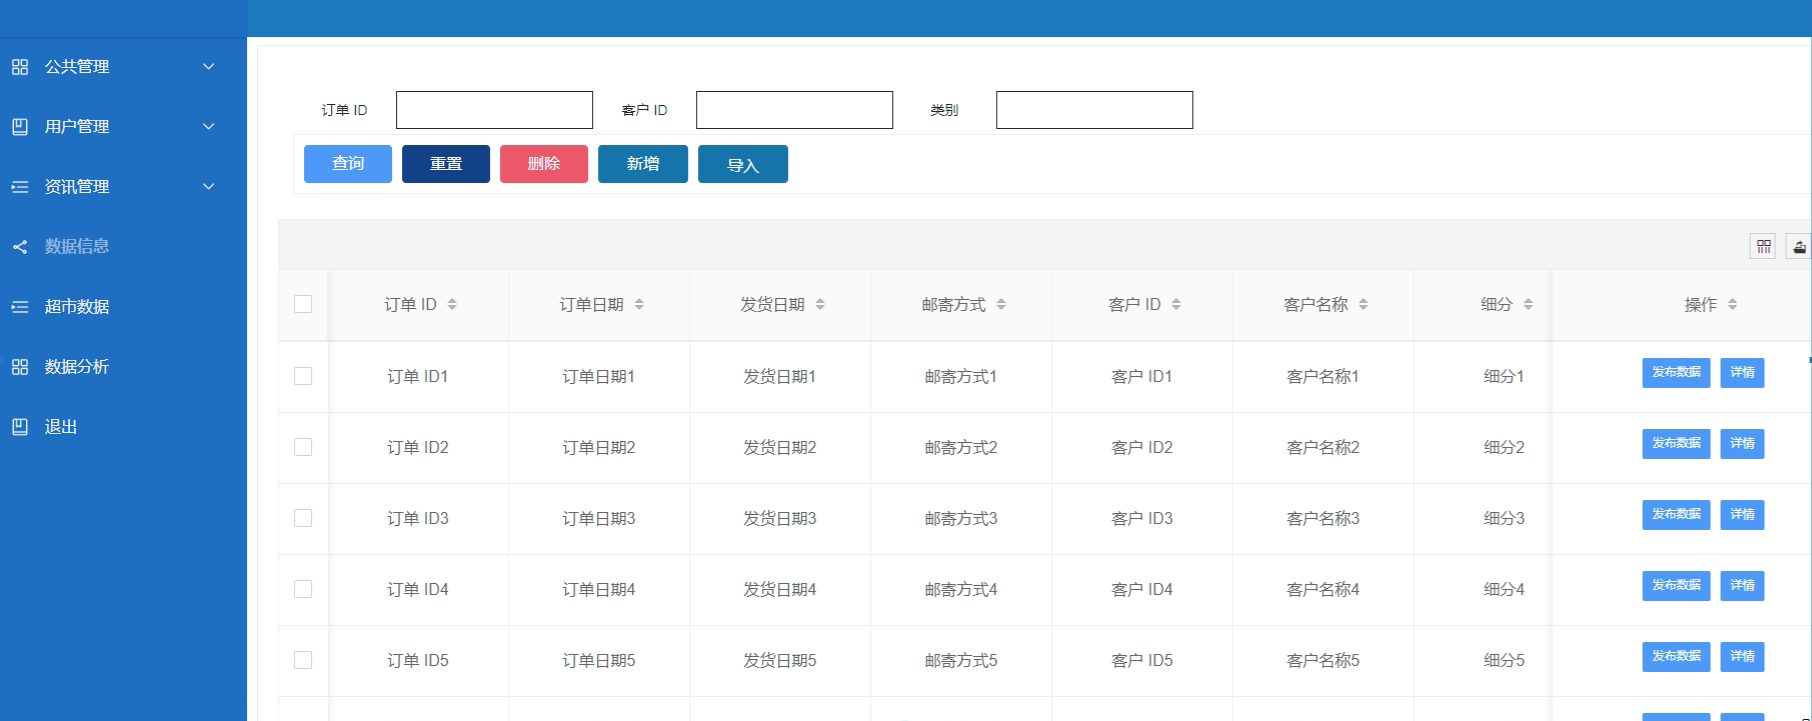Click the 用户管理 sidebar icon
This screenshot has width=1812, height=721.
[20, 127]
